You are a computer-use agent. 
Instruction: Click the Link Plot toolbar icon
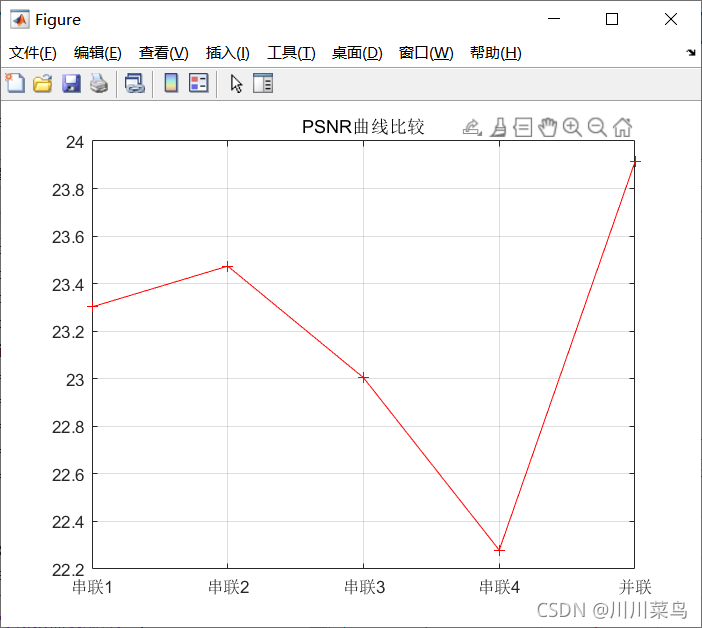coord(134,83)
